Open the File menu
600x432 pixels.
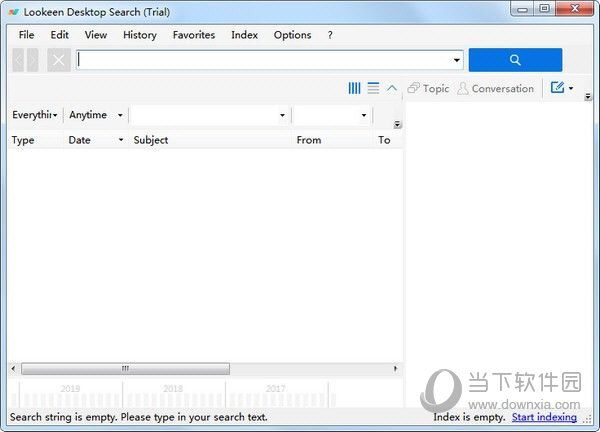point(26,35)
